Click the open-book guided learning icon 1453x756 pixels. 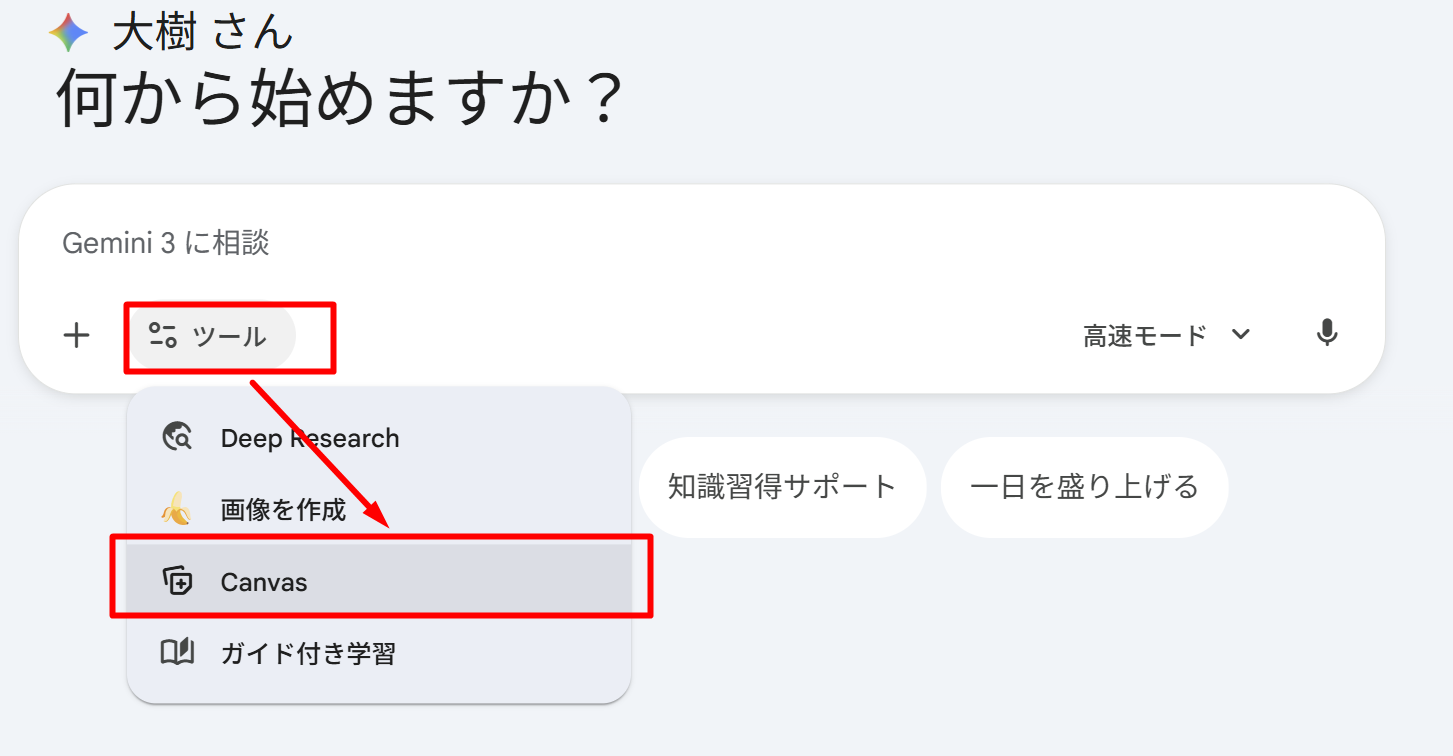(177, 654)
